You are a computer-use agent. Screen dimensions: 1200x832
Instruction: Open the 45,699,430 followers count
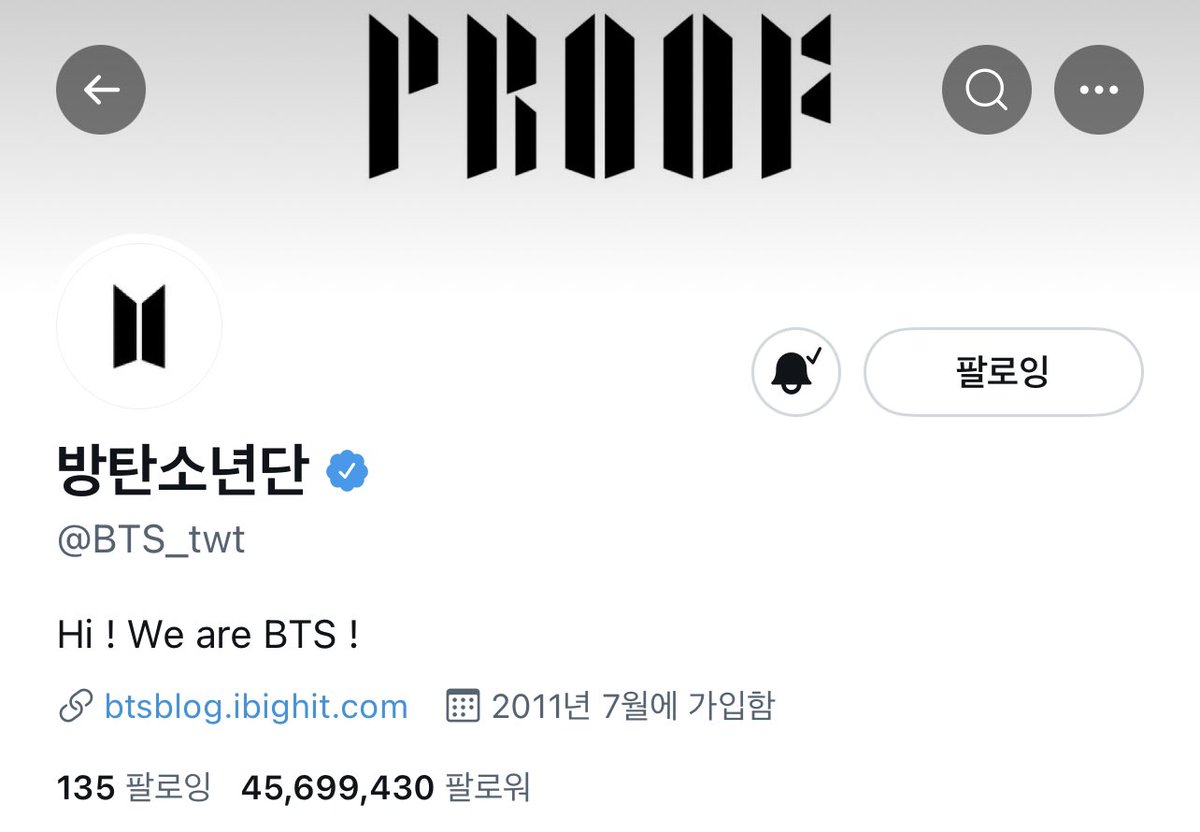pos(338,788)
